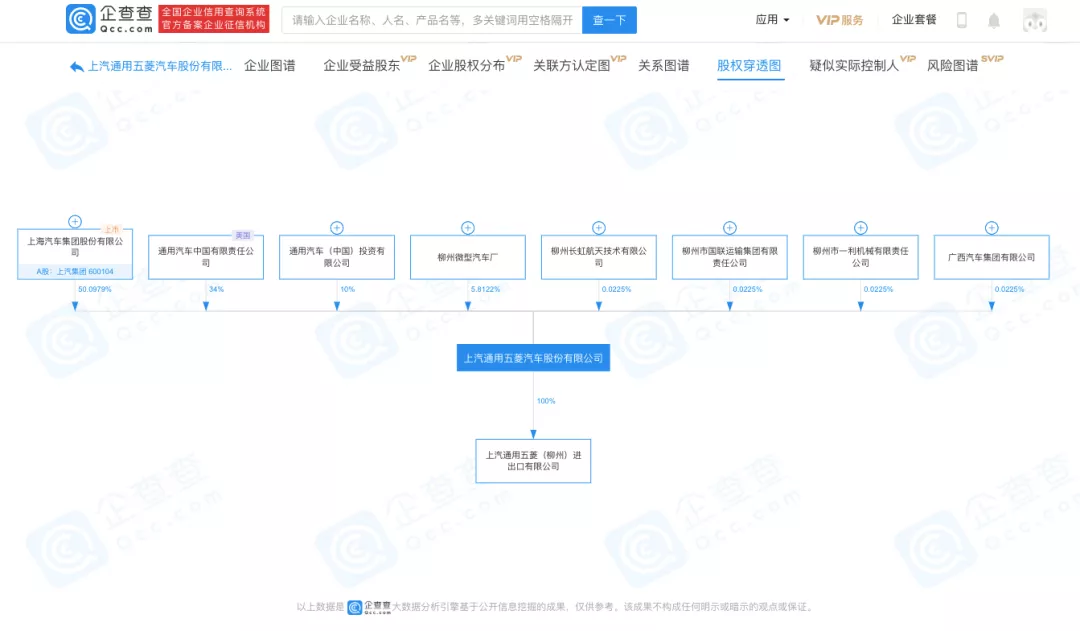Click the 查一下 search button
The image size is (1080, 631).
click(609, 19)
